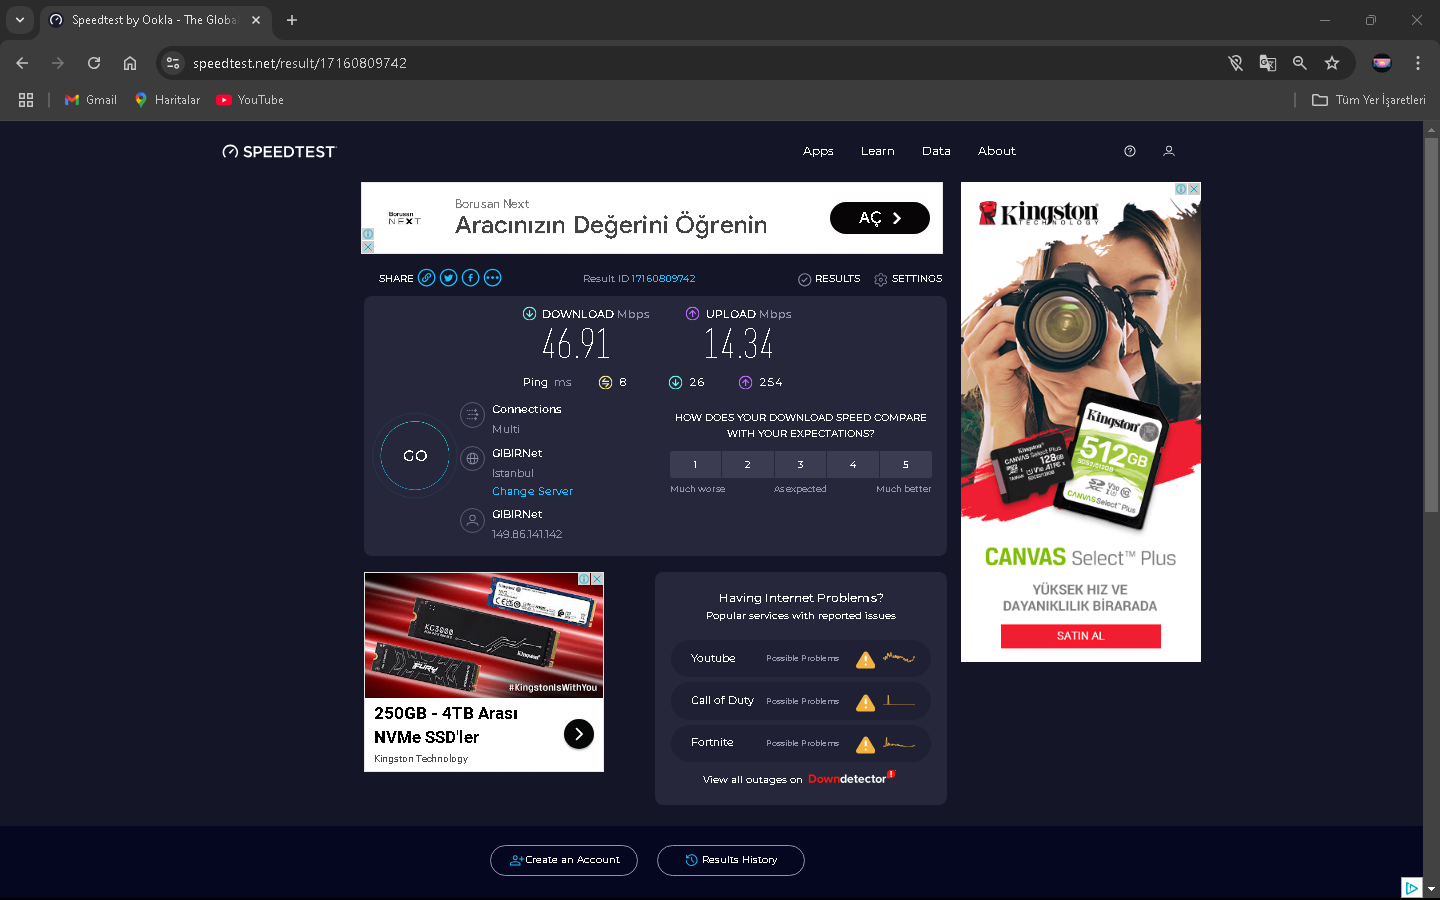The width and height of the screenshot is (1440, 900).
Task: Open the About menu
Action: [997, 151]
